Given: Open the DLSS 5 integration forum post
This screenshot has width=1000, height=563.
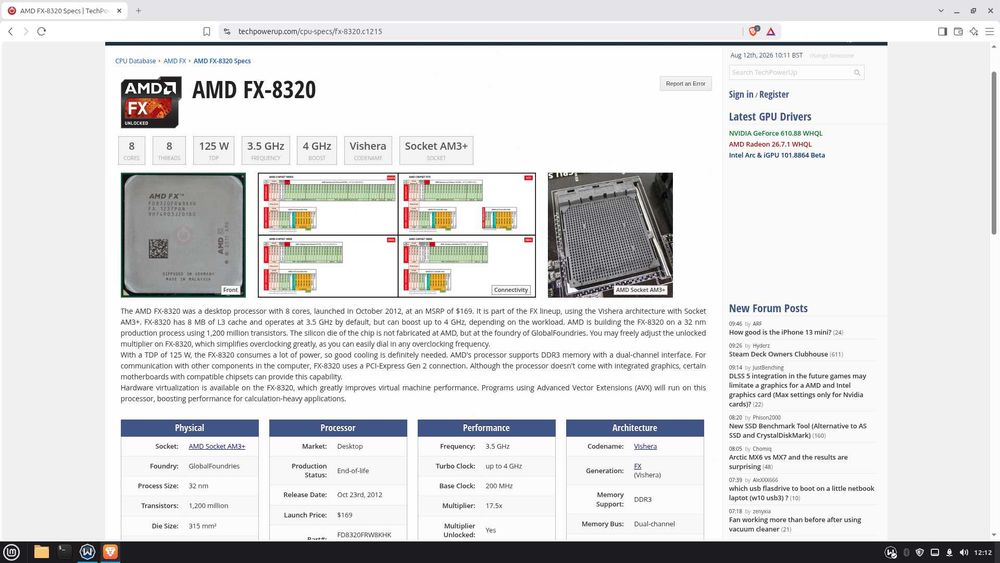Looking at the screenshot, I should [x=797, y=390].
